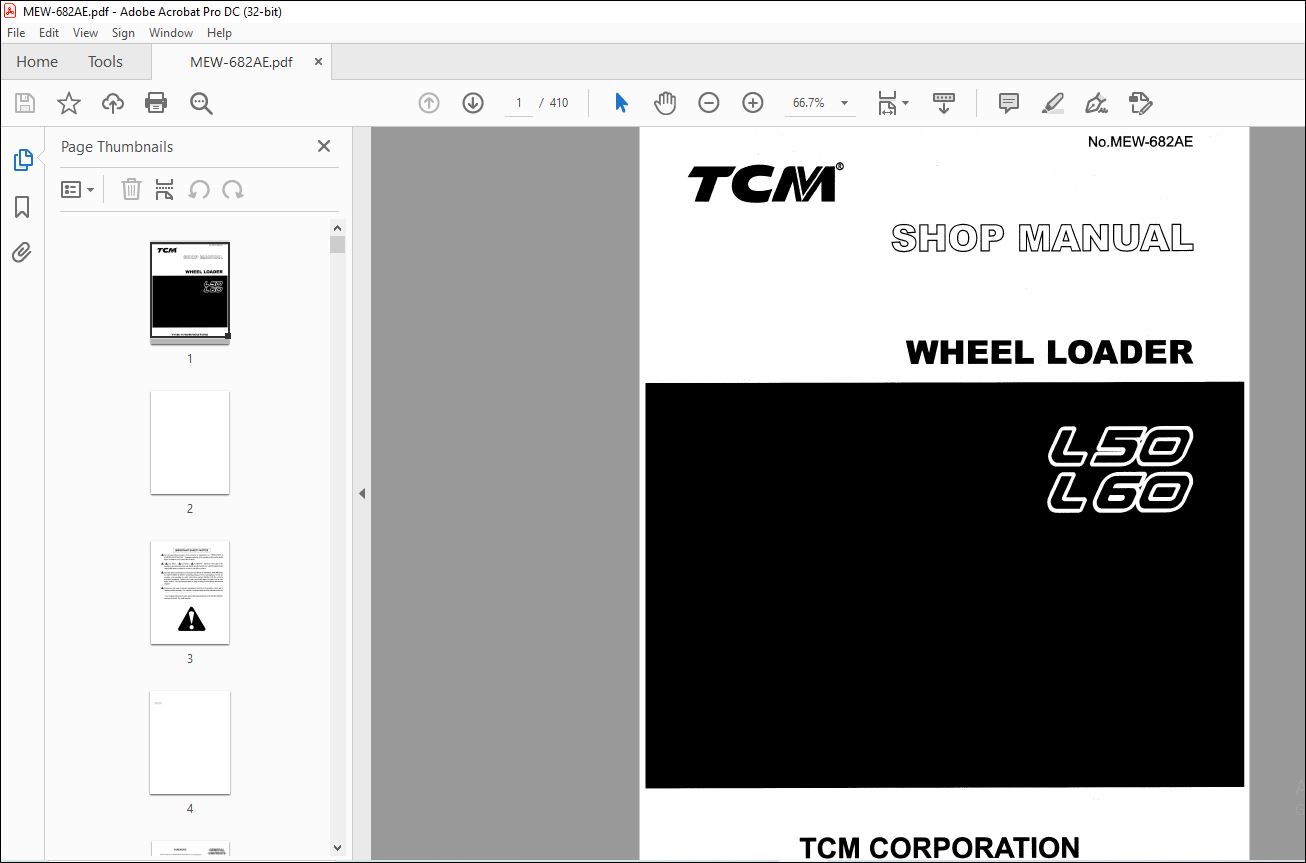Open the File menu

(16, 33)
